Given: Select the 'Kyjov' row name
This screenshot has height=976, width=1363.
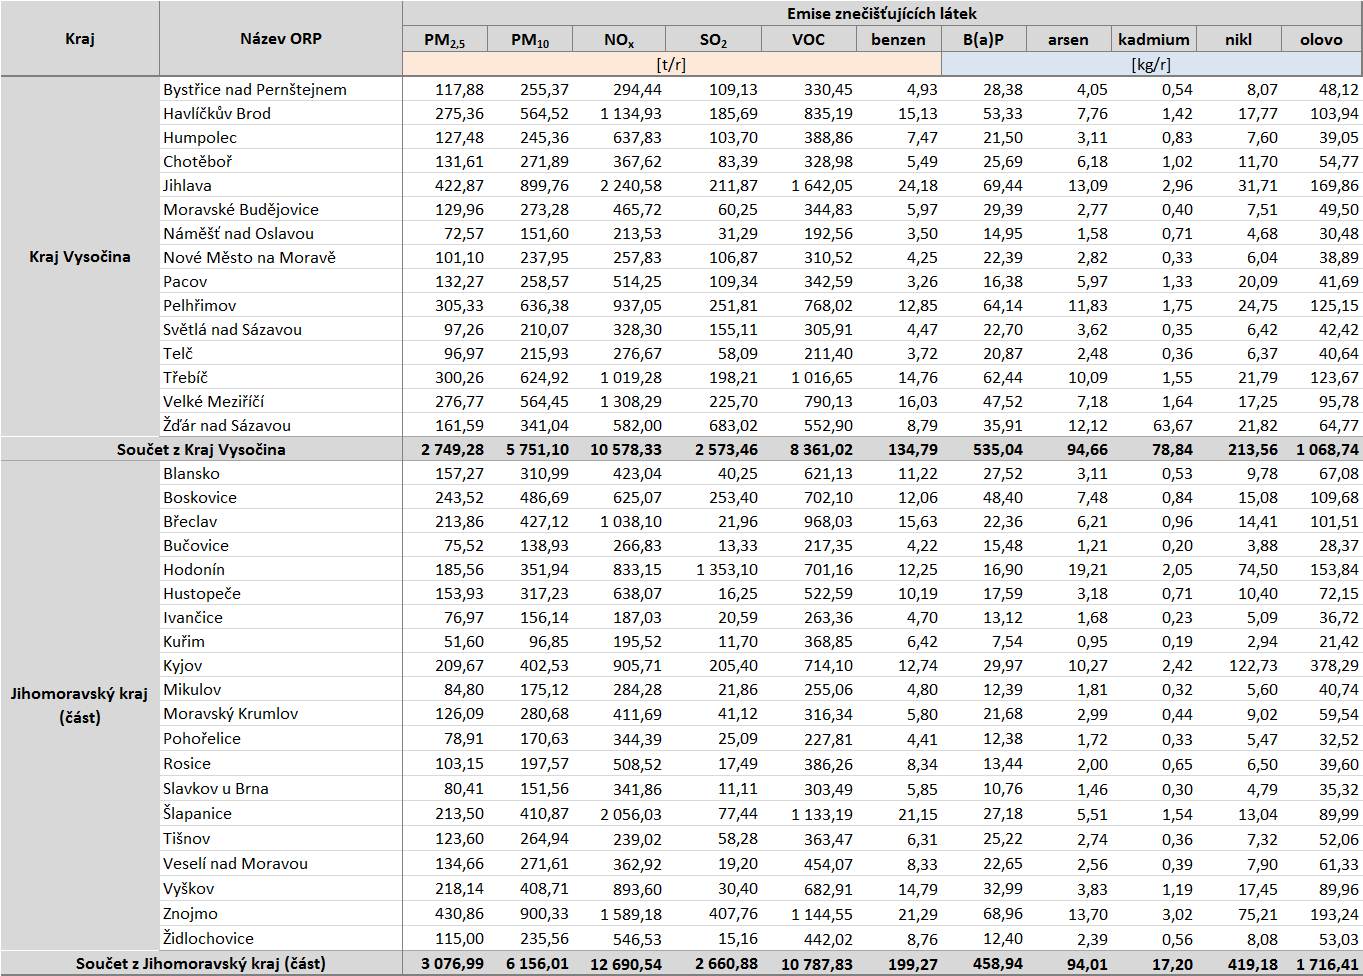Looking at the screenshot, I should pyautogui.click(x=183, y=665).
